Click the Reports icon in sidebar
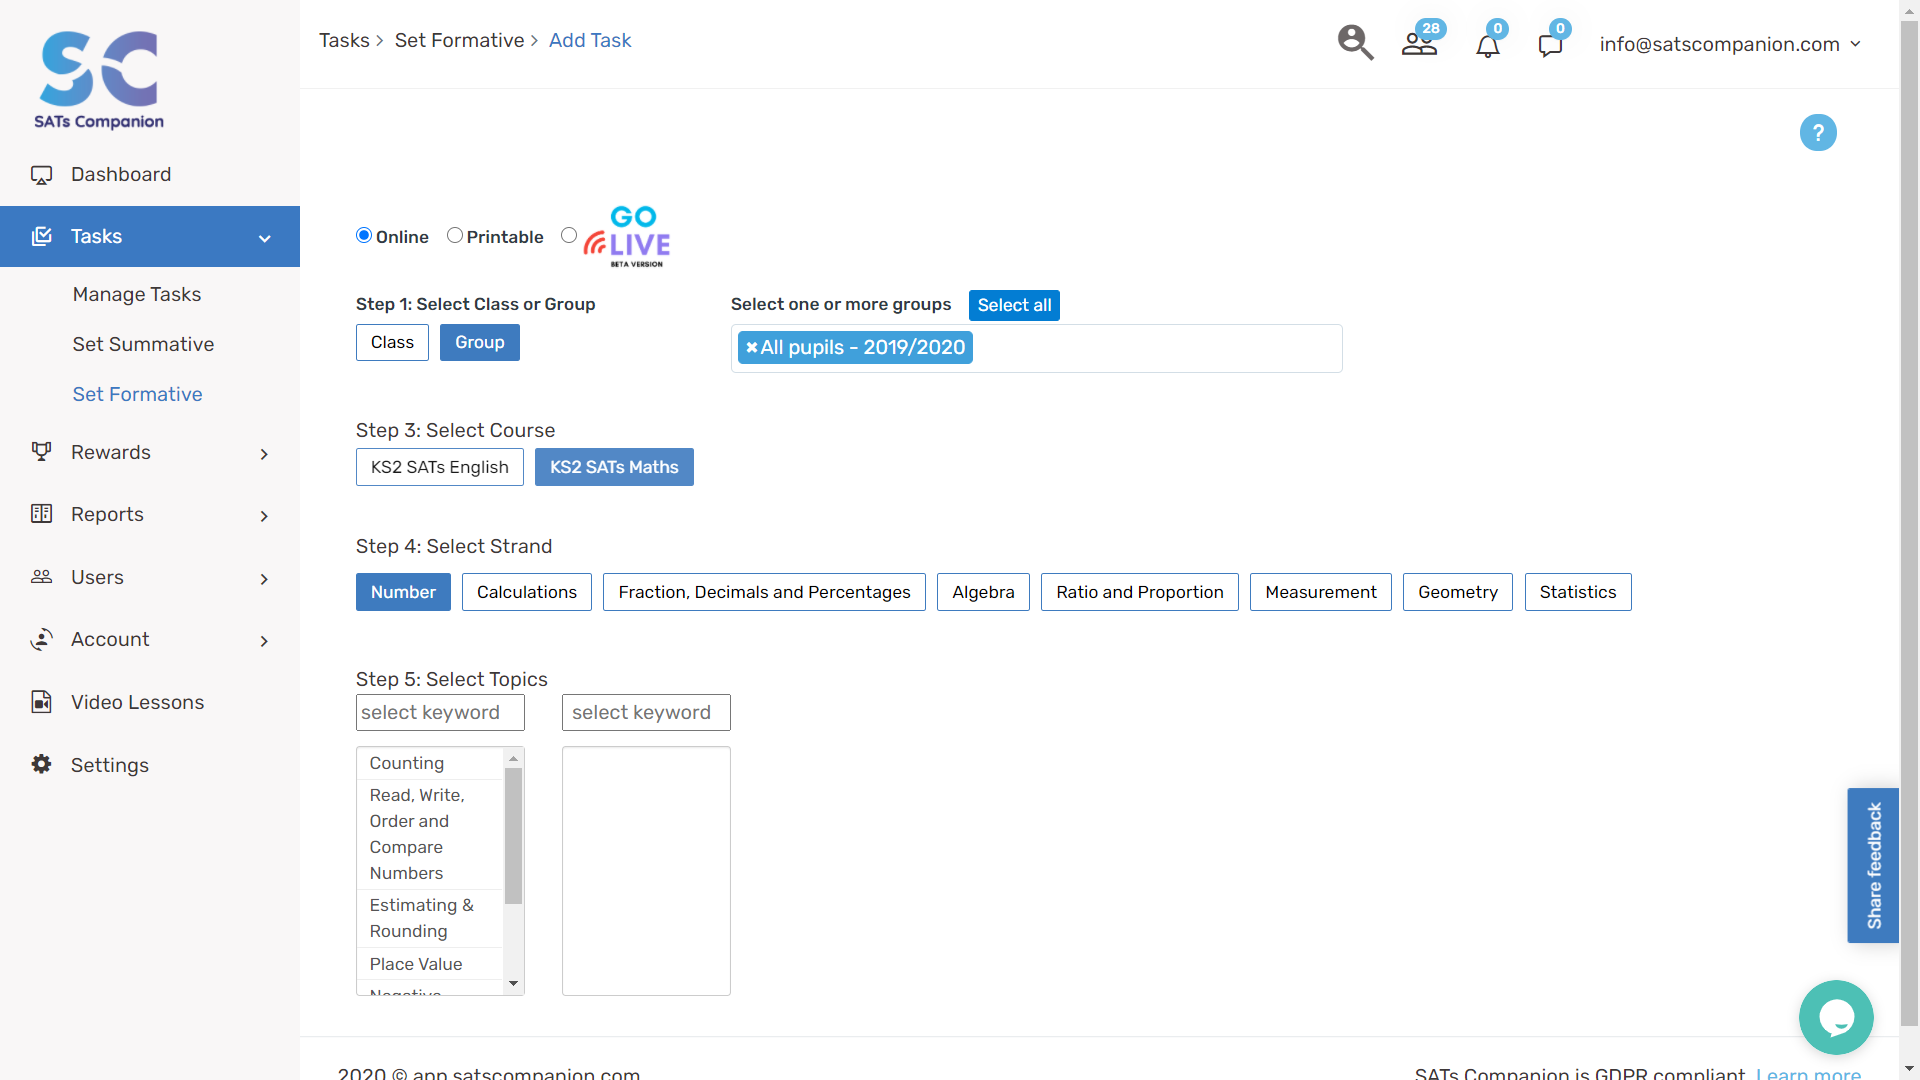The height and width of the screenshot is (1080, 1920). [x=41, y=514]
